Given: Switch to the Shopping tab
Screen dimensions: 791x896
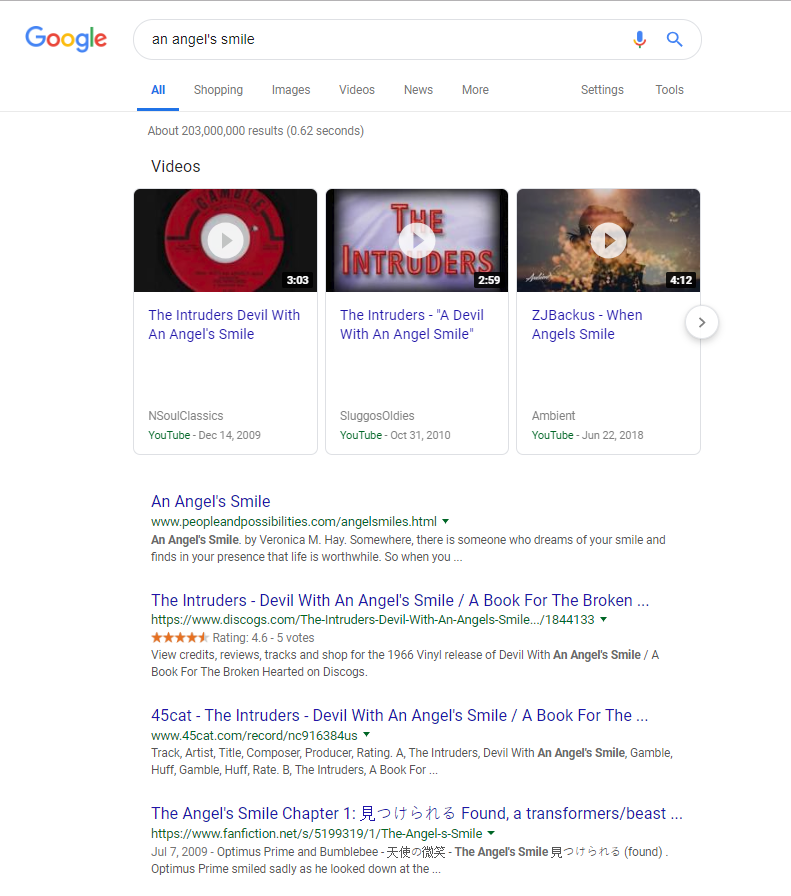Looking at the screenshot, I should 218,90.
